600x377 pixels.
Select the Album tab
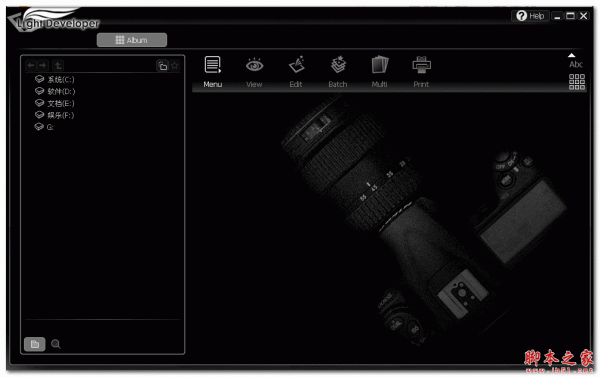click(x=132, y=40)
